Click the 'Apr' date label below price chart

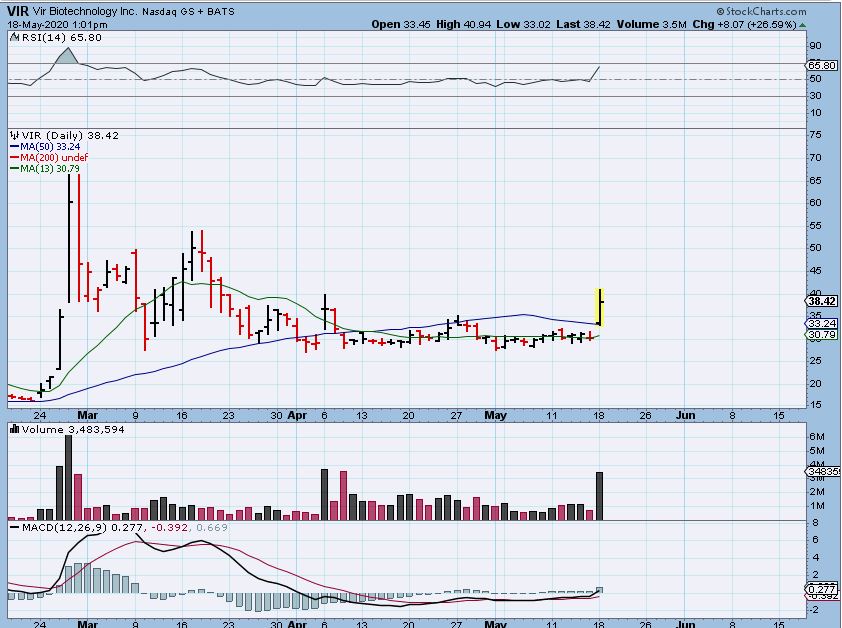click(x=297, y=415)
